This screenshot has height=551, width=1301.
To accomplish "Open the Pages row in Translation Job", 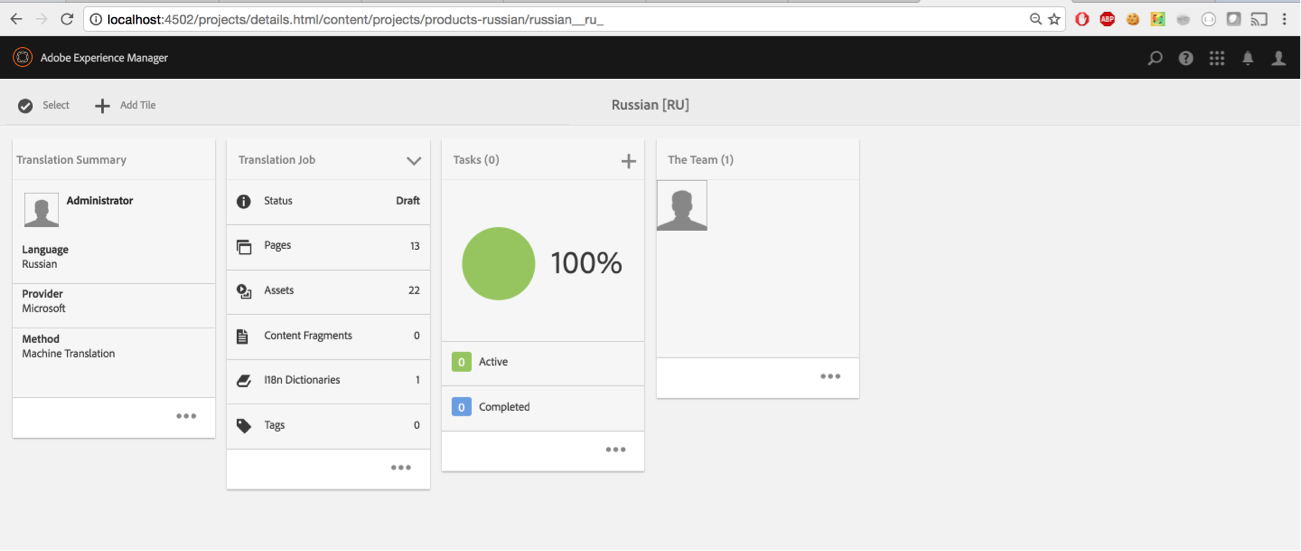I will pos(328,246).
